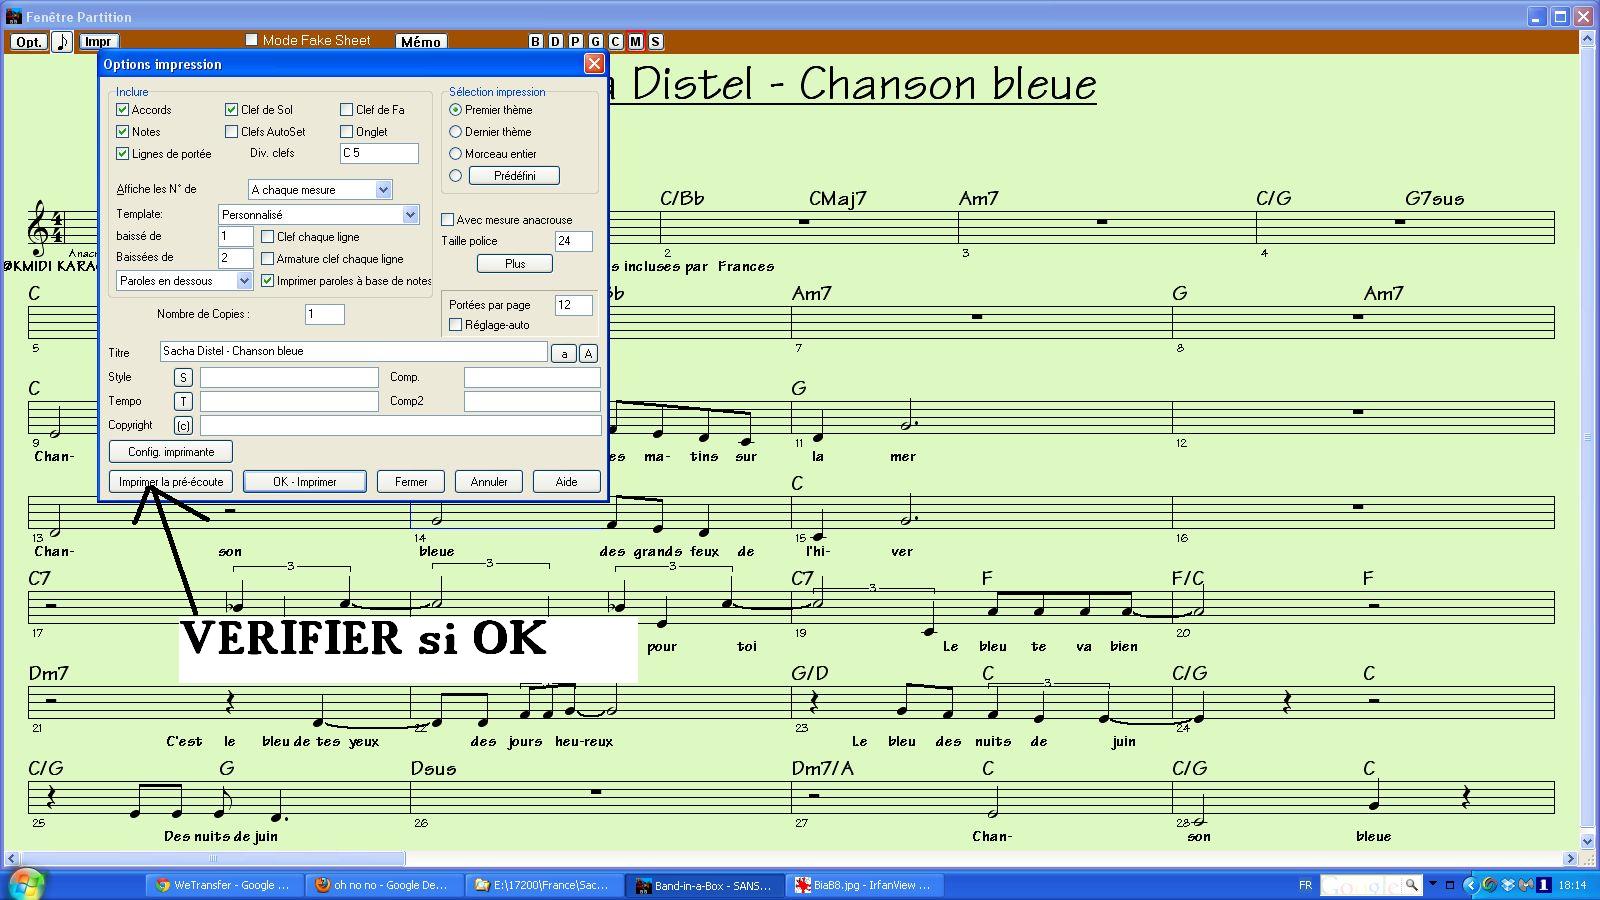This screenshot has height=900, width=1600.
Task: Open the Opt. options button in the toolbar
Action: coord(29,41)
